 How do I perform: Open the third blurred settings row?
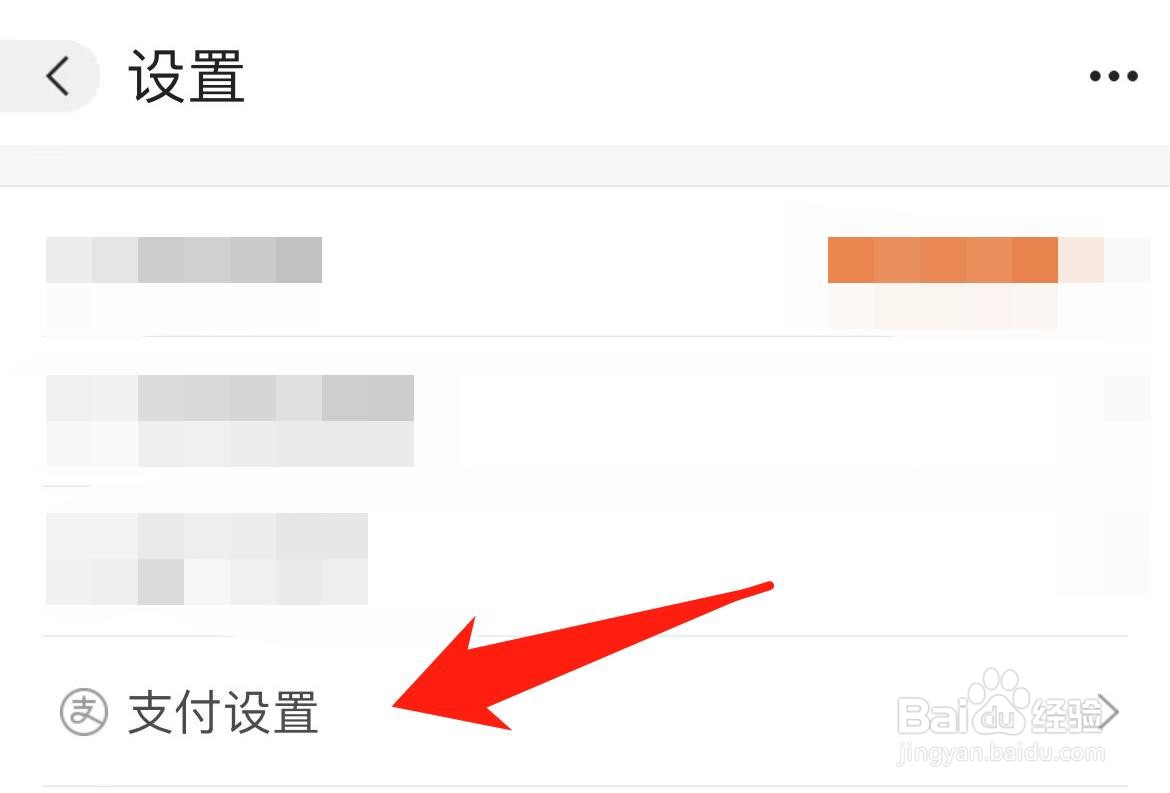pyautogui.click(x=585, y=560)
